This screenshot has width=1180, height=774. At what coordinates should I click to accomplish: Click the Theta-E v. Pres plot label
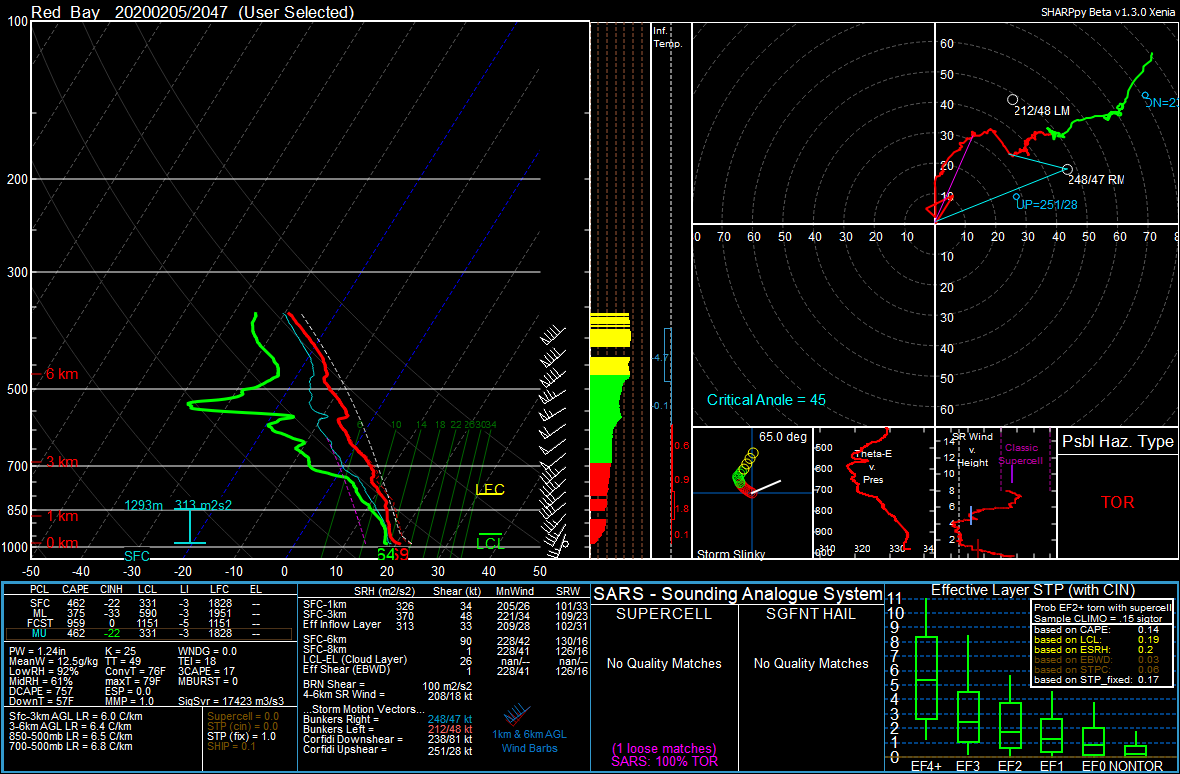872,466
